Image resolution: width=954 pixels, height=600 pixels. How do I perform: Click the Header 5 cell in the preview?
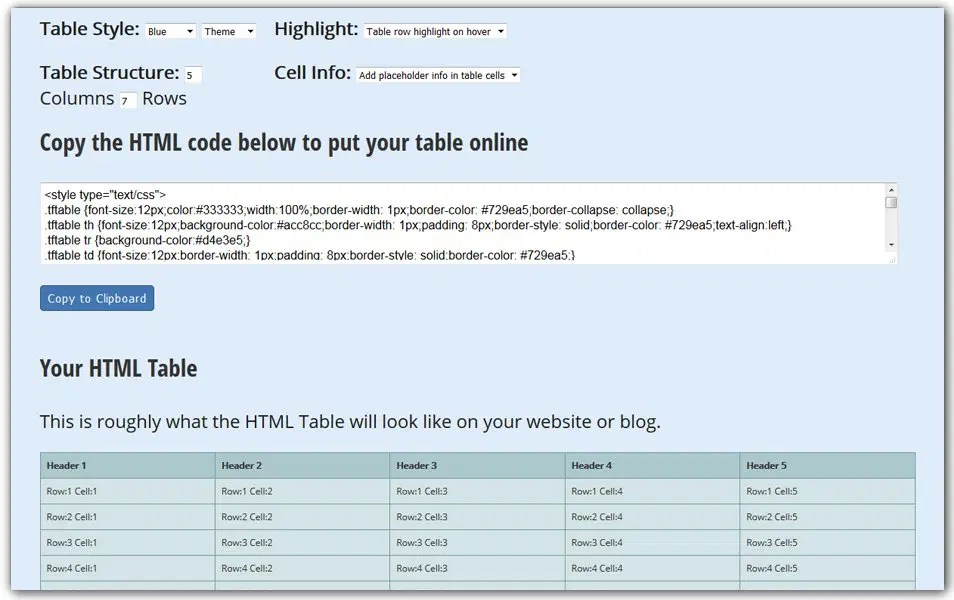[825, 465]
